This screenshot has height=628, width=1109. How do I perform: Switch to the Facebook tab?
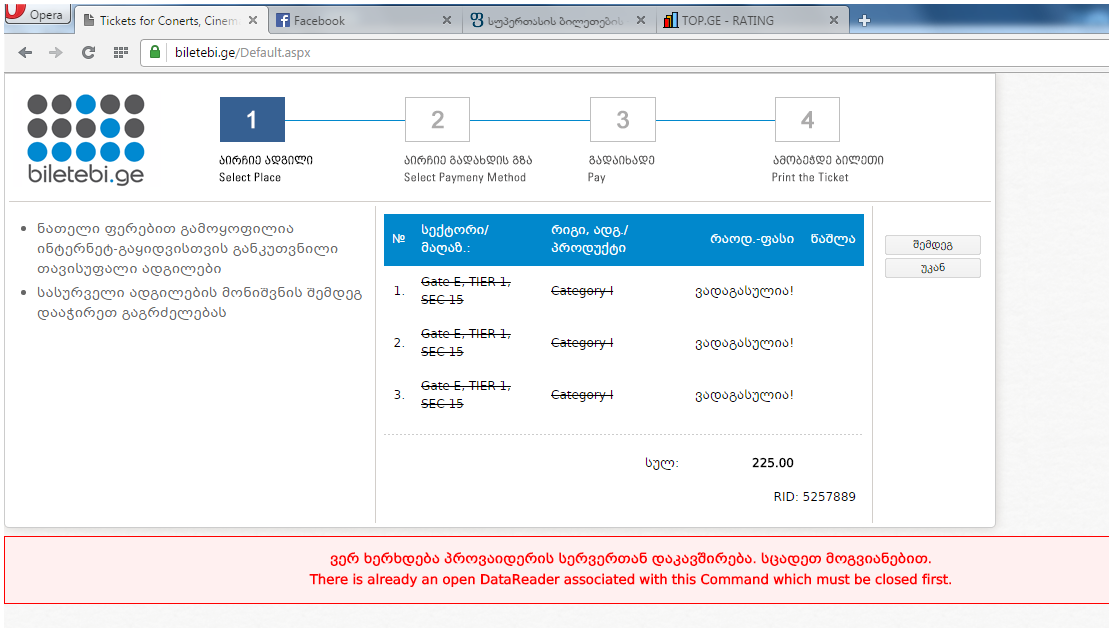tap(364, 21)
